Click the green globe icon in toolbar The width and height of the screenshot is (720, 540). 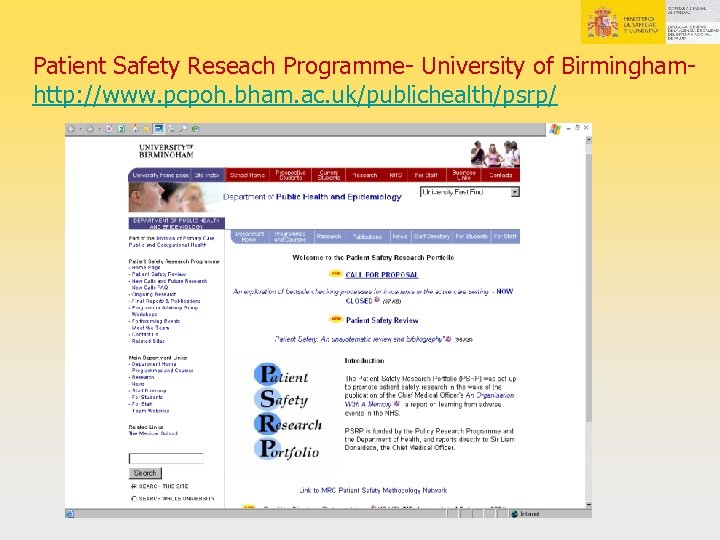(x=195, y=129)
